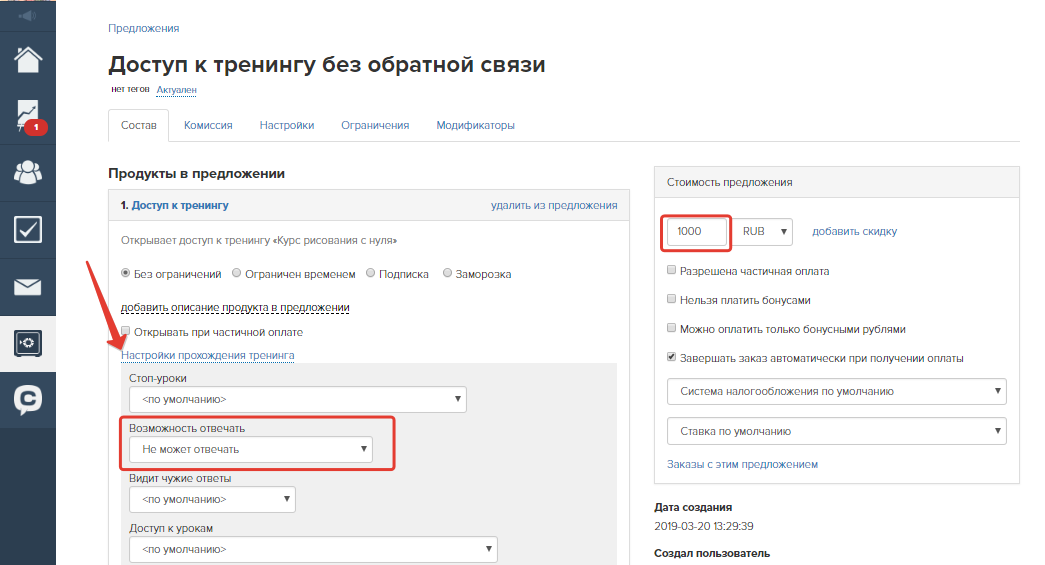
Task: Open the chat bubble icon in sidebar
Action: click(28, 400)
